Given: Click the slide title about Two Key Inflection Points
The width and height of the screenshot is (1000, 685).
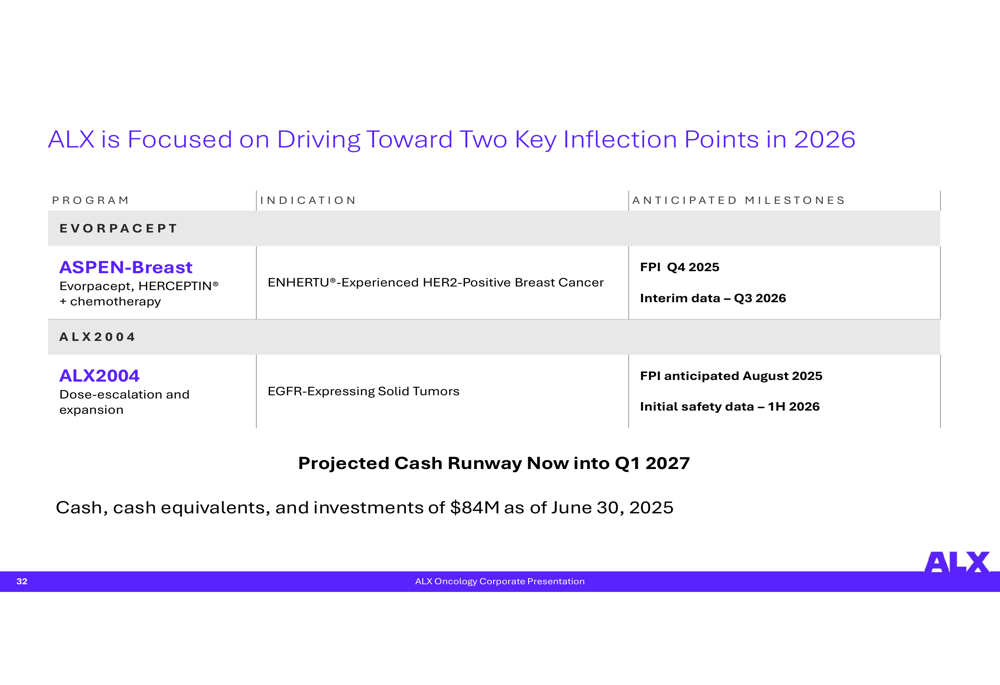Looking at the screenshot, I should point(452,140).
